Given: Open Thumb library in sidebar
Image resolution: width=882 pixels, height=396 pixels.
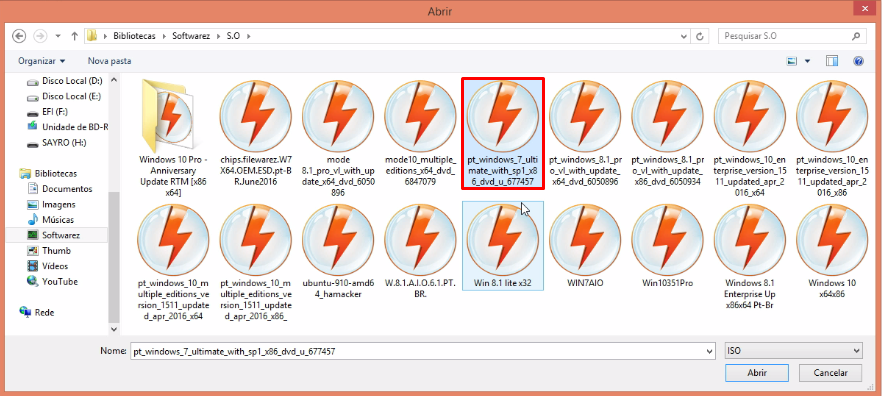Looking at the screenshot, I should [x=49, y=250].
